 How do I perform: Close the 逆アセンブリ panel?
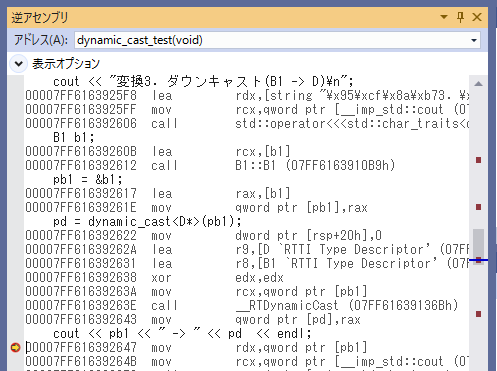pyautogui.click(x=477, y=17)
